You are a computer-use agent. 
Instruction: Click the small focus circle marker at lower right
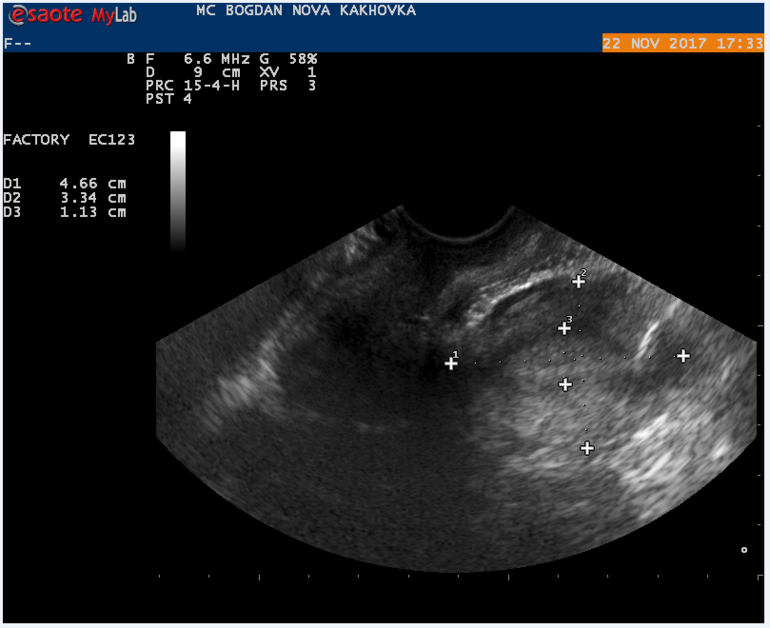pos(743,549)
